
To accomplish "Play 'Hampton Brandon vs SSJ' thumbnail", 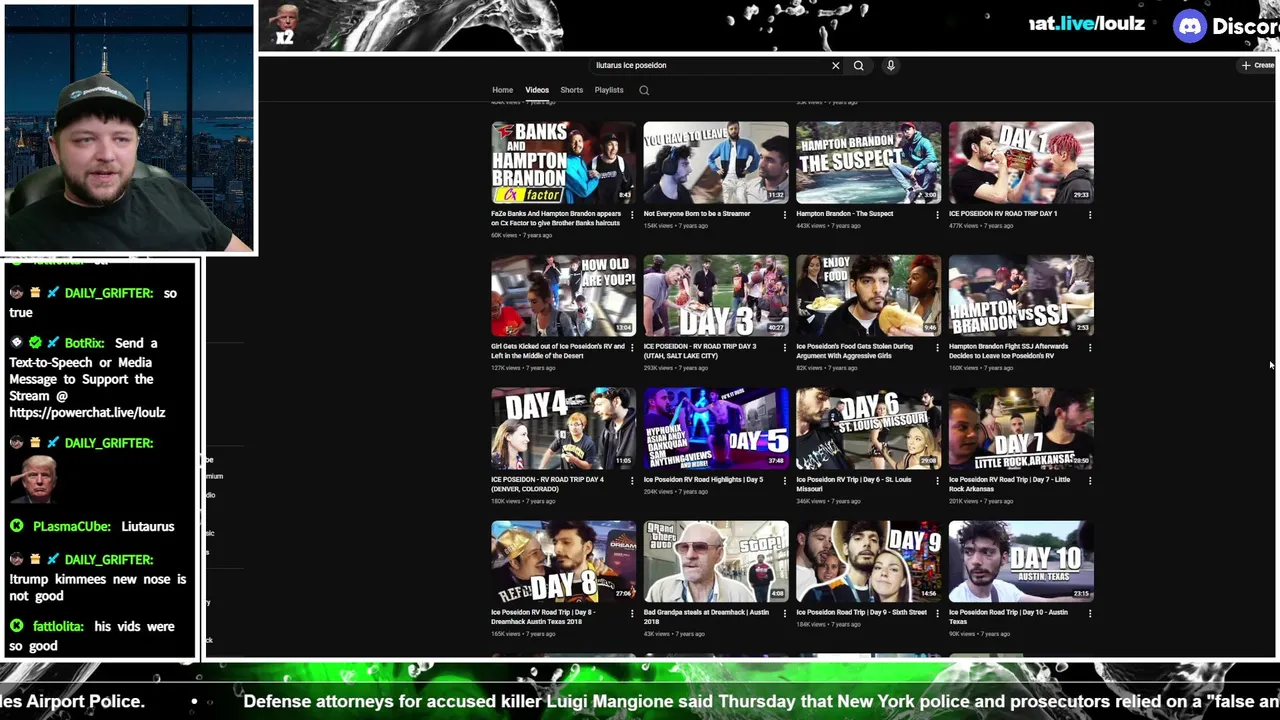I will (1021, 296).
